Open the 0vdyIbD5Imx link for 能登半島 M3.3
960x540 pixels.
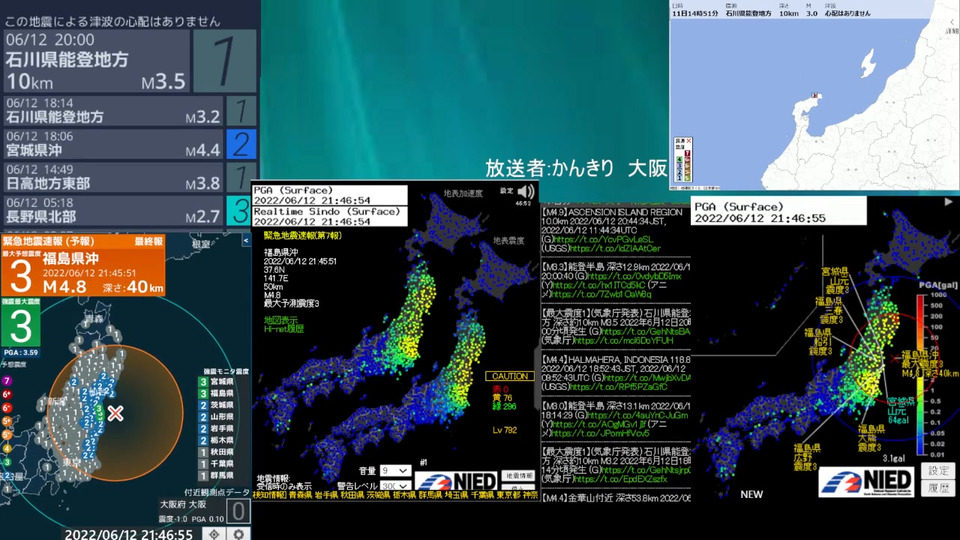(632, 276)
